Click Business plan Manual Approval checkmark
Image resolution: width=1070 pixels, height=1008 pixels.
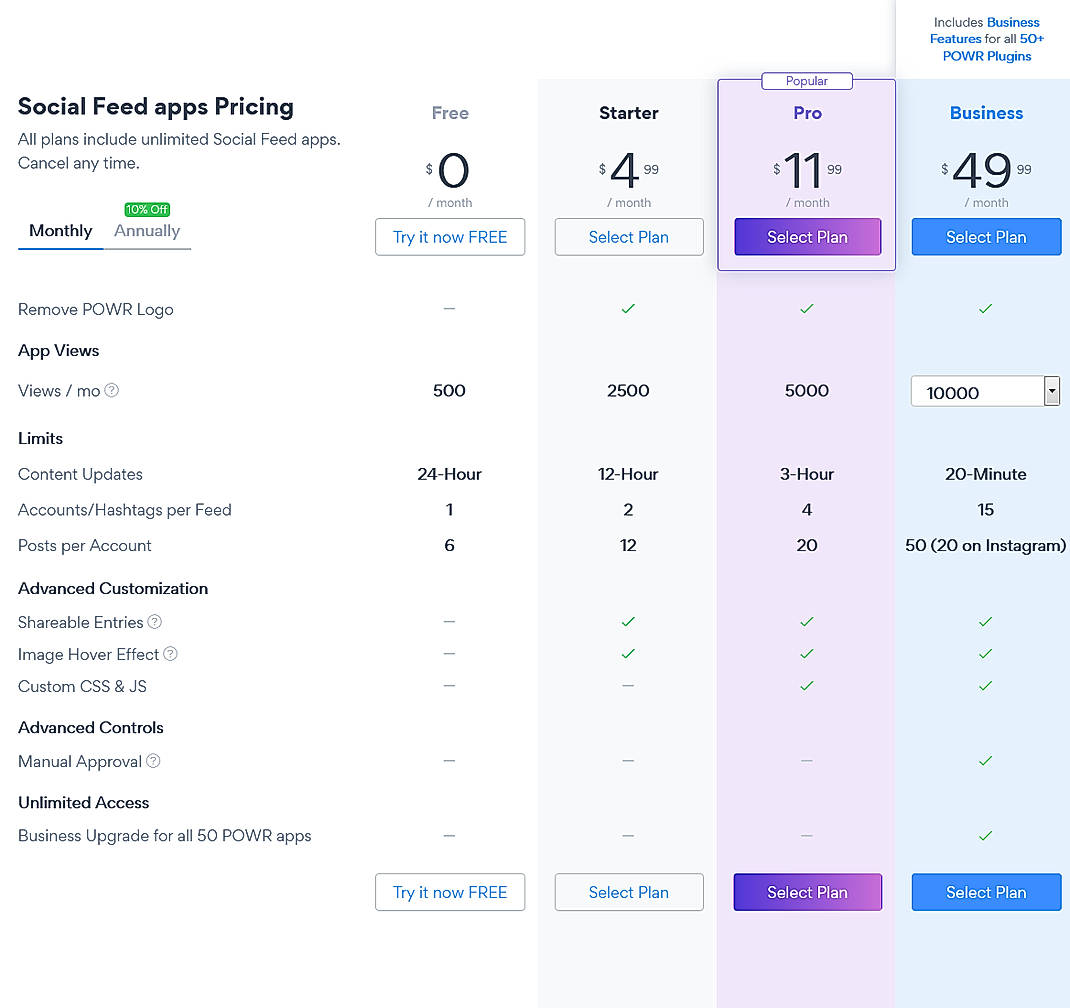coord(985,761)
